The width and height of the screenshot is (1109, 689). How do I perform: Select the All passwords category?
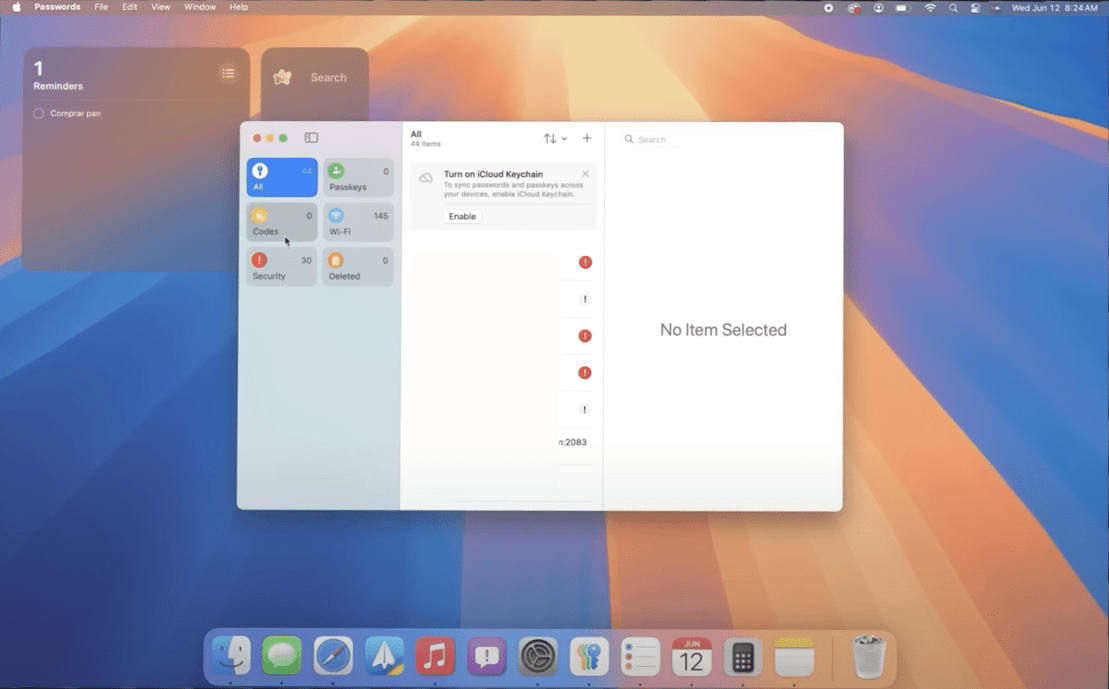281,178
